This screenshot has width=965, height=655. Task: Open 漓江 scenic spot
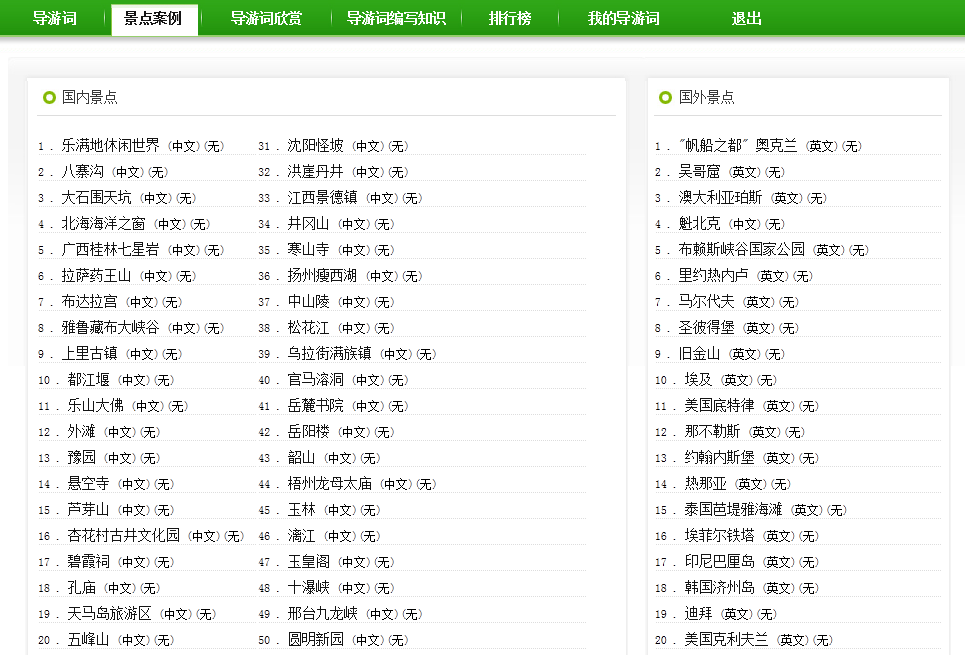click(x=302, y=536)
